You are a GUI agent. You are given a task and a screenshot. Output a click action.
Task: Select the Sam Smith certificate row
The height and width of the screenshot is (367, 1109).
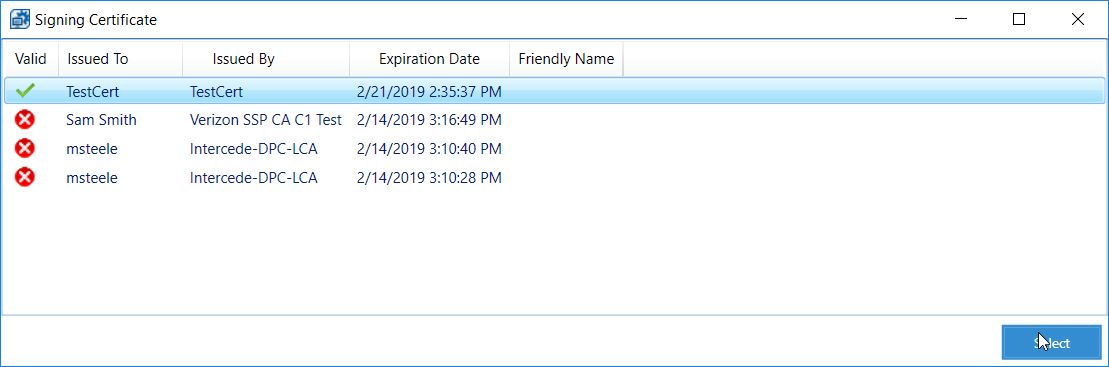[x=554, y=120]
